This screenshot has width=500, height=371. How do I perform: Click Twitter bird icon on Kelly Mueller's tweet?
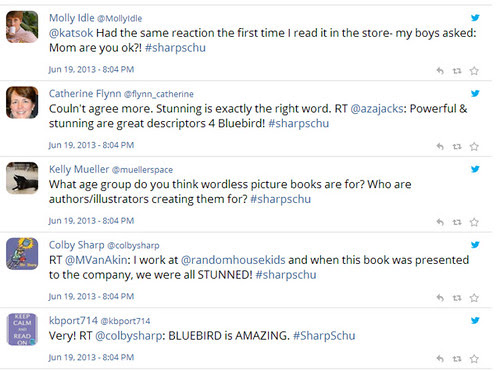(475, 169)
